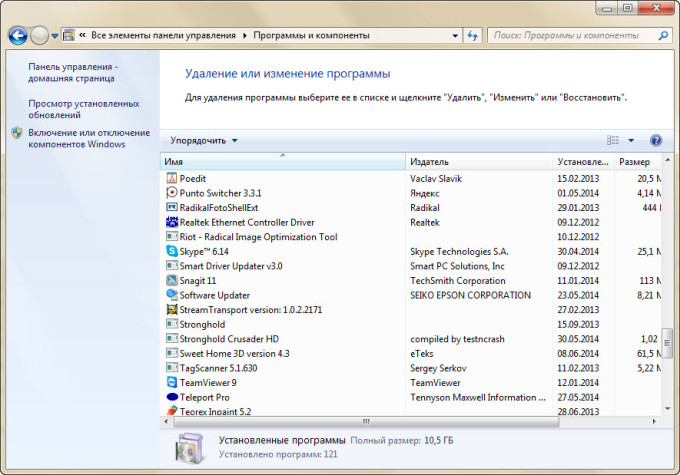This screenshot has height=475, width=680.
Task: Open the recent pages dropdown arrow
Action: (x=55, y=36)
